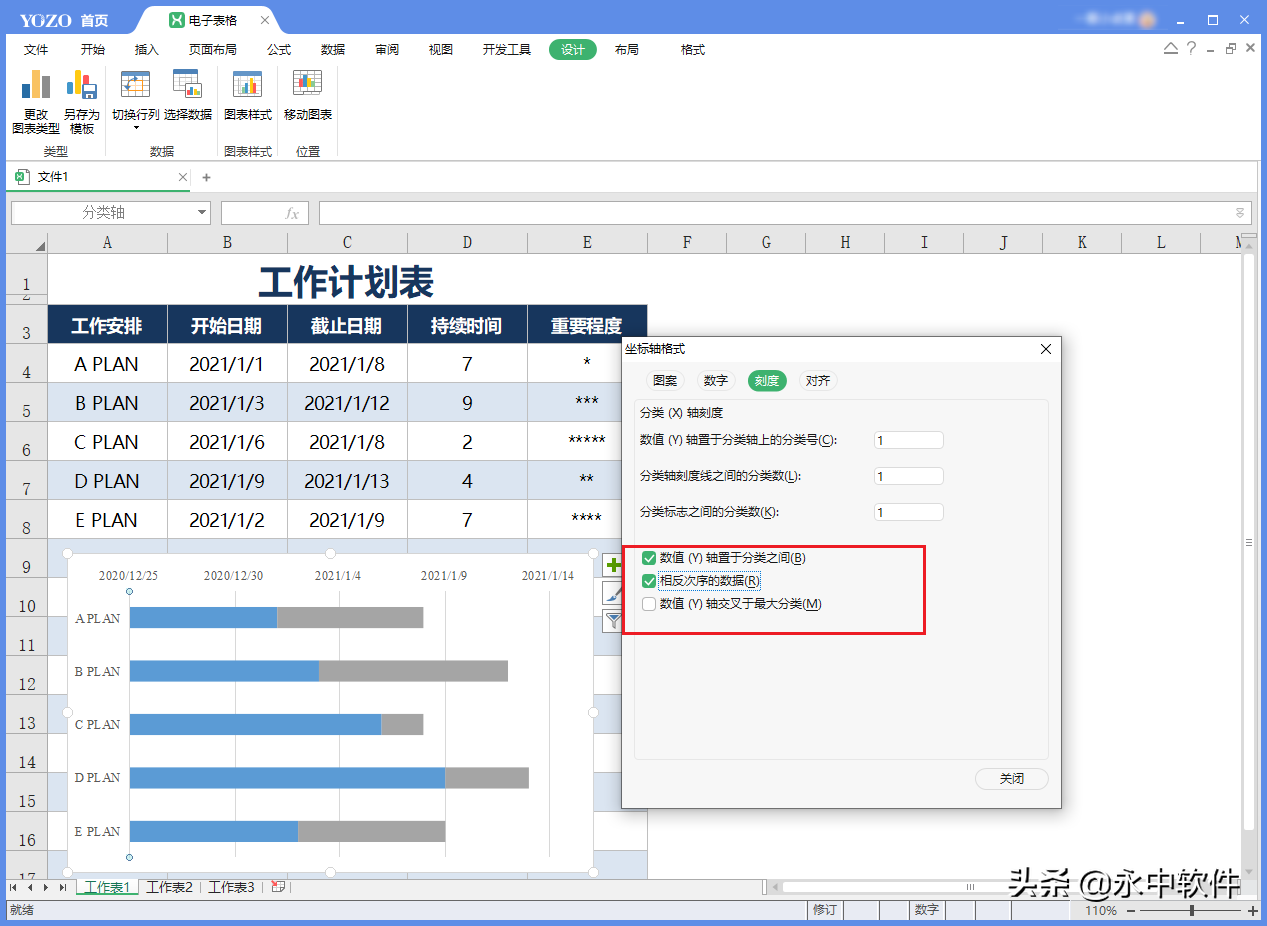1267x926 pixels.
Task: Expand the formula bar with the chevron
Action: click(1240, 213)
